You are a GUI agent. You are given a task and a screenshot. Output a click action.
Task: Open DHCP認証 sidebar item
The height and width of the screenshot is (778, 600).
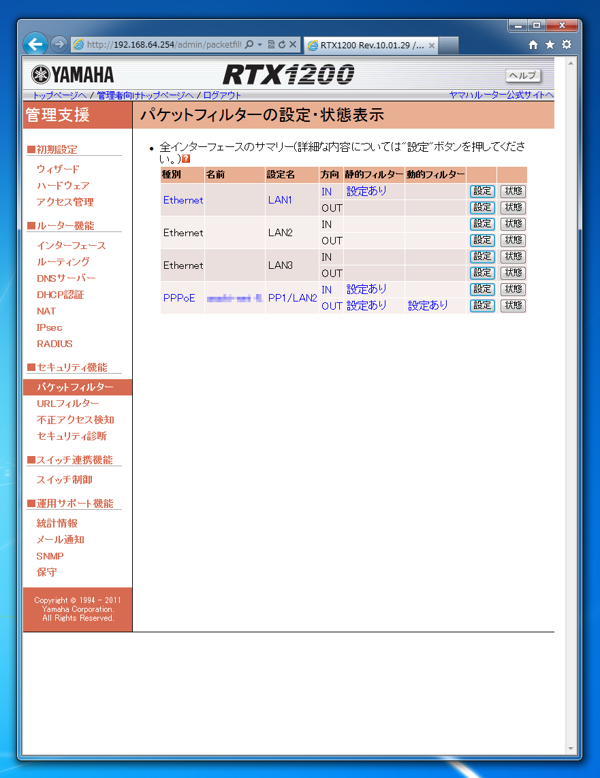[x=60, y=295]
